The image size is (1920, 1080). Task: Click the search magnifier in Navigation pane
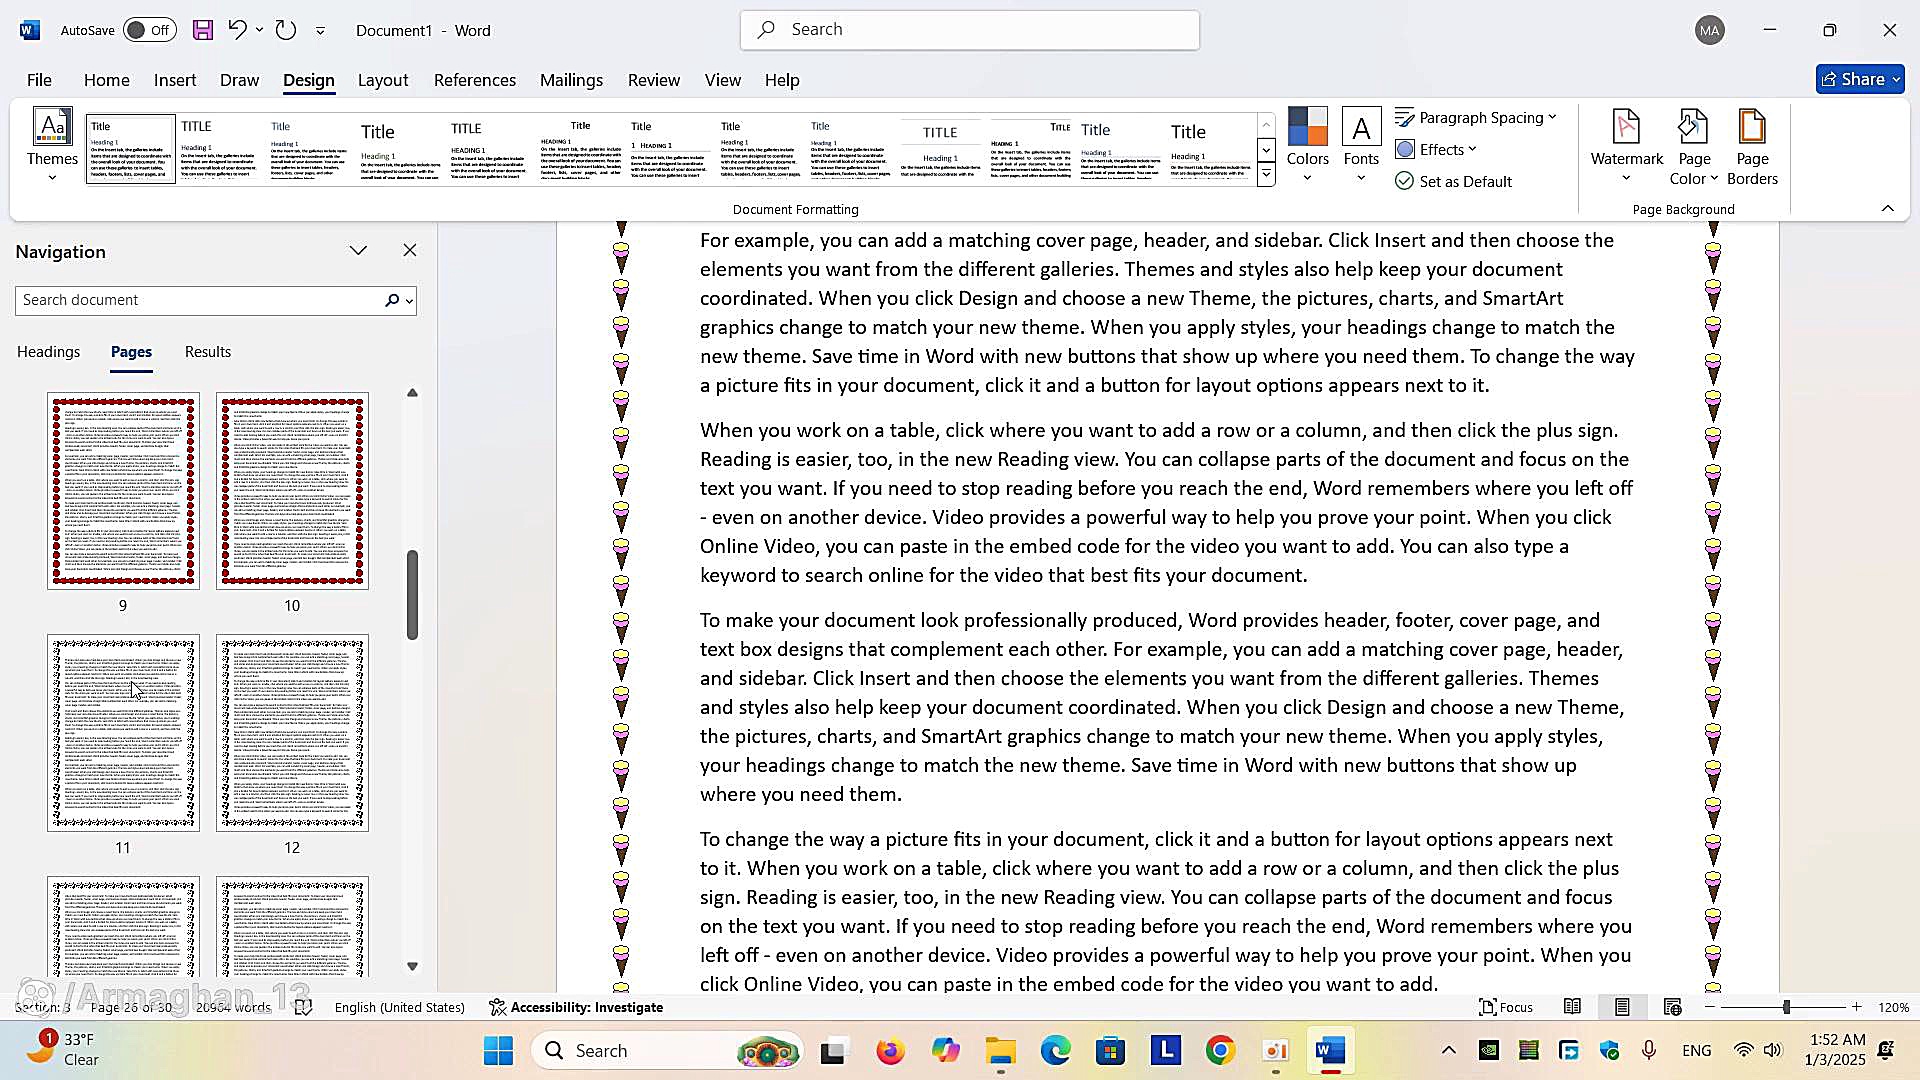(392, 300)
